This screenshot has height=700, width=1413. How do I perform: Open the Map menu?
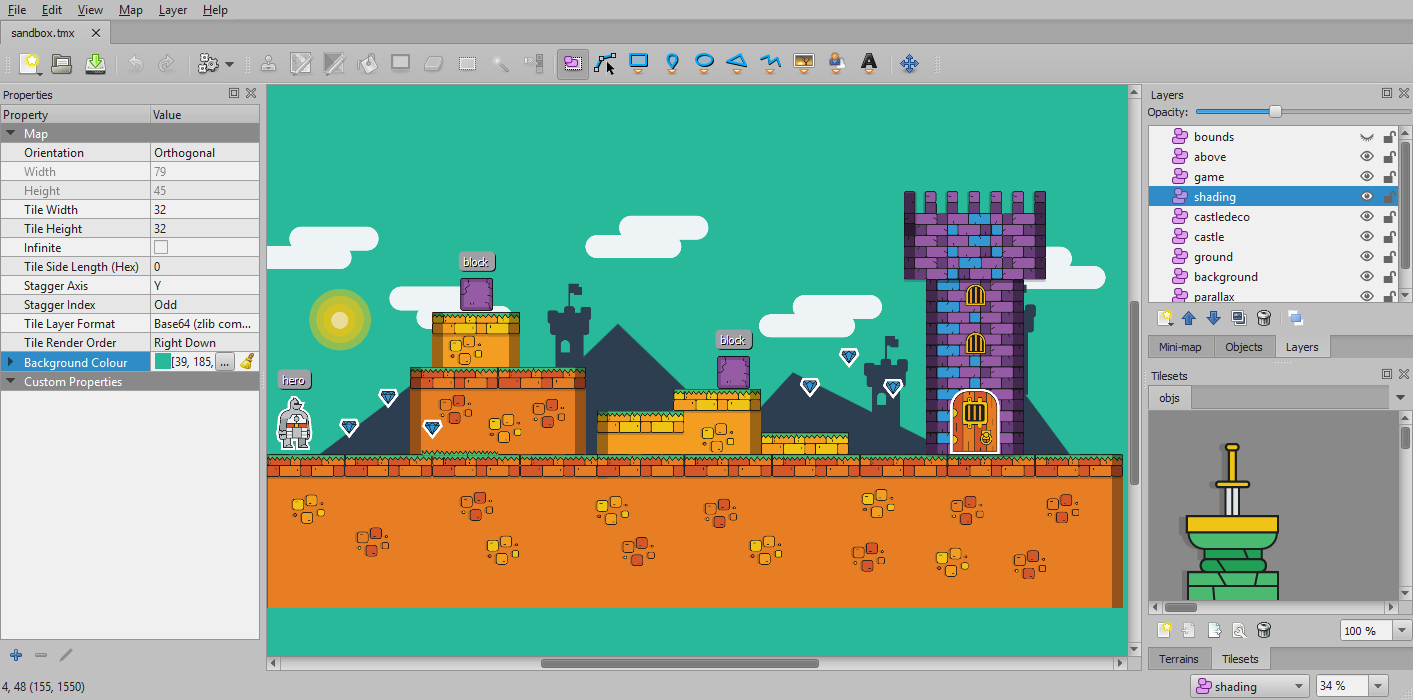click(130, 10)
